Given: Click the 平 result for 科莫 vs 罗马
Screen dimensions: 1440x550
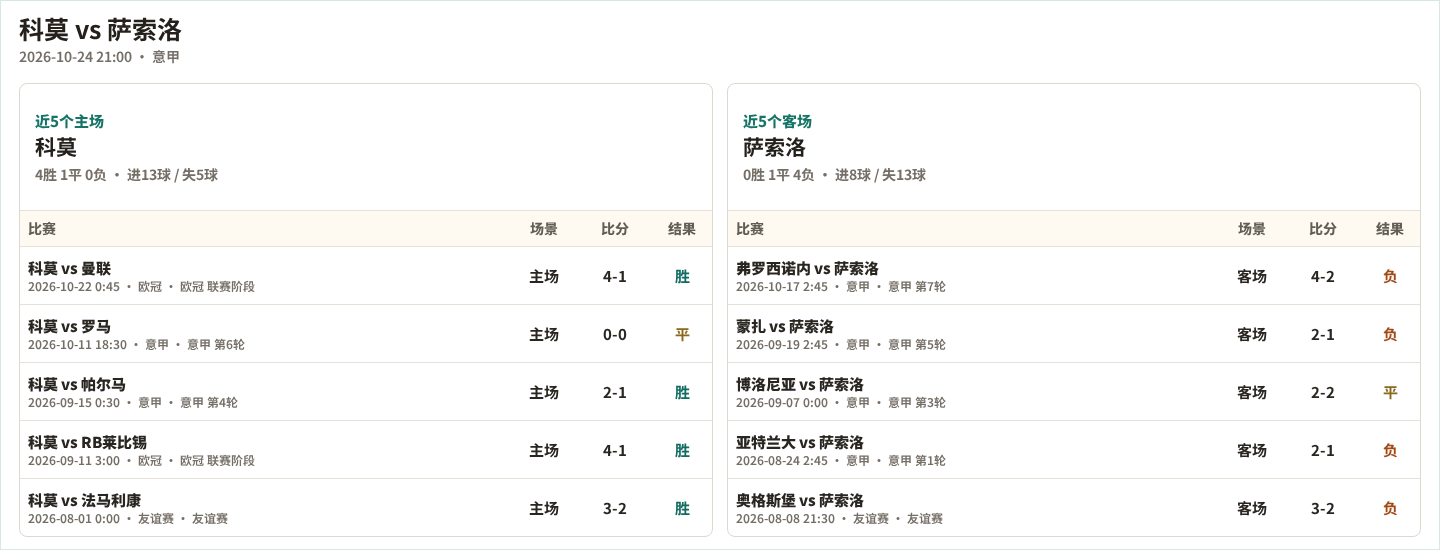Looking at the screenshot, I should tap(682, 334).
